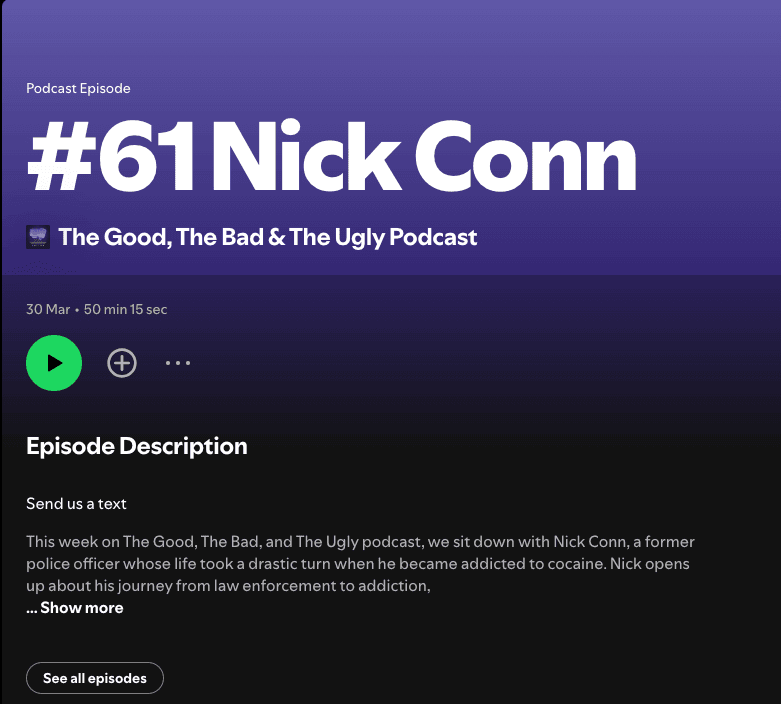Add episode to Your Episodes with plus icon

[x=122, y=363]
